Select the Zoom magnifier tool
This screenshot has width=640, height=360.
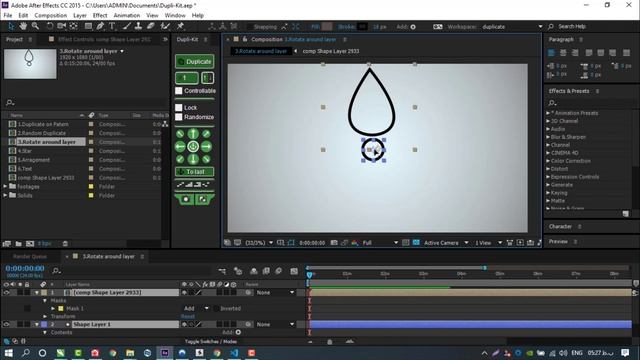click(x=35, y=26)
